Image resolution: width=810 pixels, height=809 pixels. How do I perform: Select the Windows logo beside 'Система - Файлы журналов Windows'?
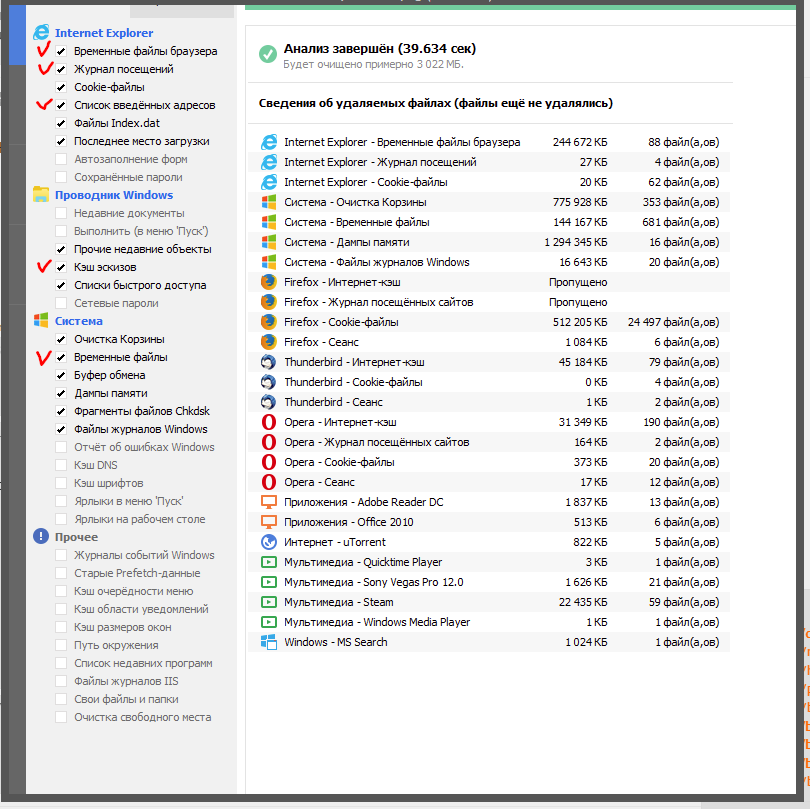click(269, 262)
